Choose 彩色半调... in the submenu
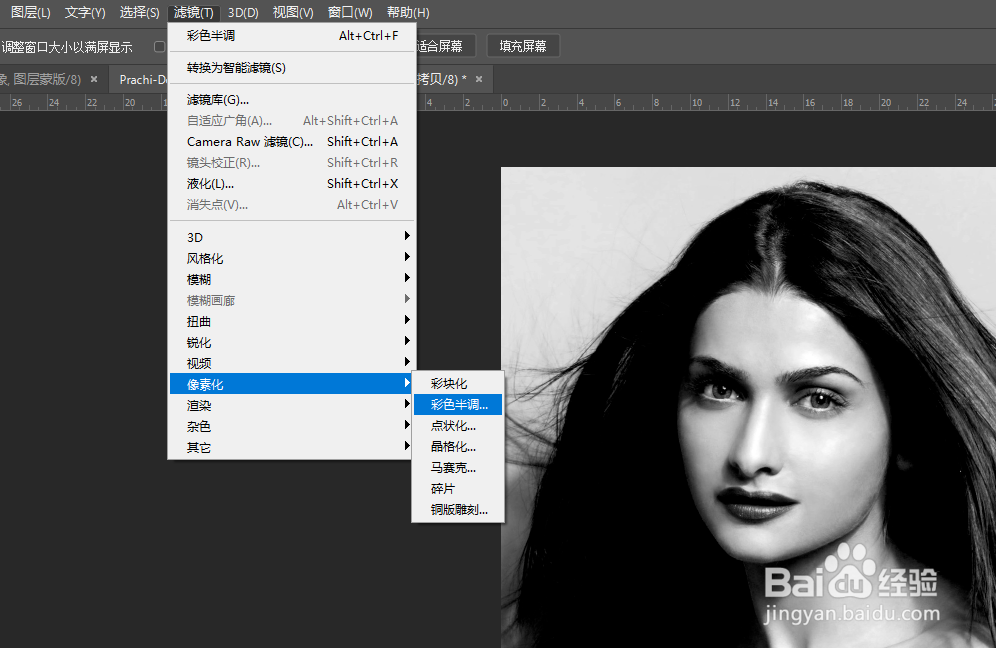The width and height of the screenshot is (996, 648). pyautogui.click(x=458, y=404)
